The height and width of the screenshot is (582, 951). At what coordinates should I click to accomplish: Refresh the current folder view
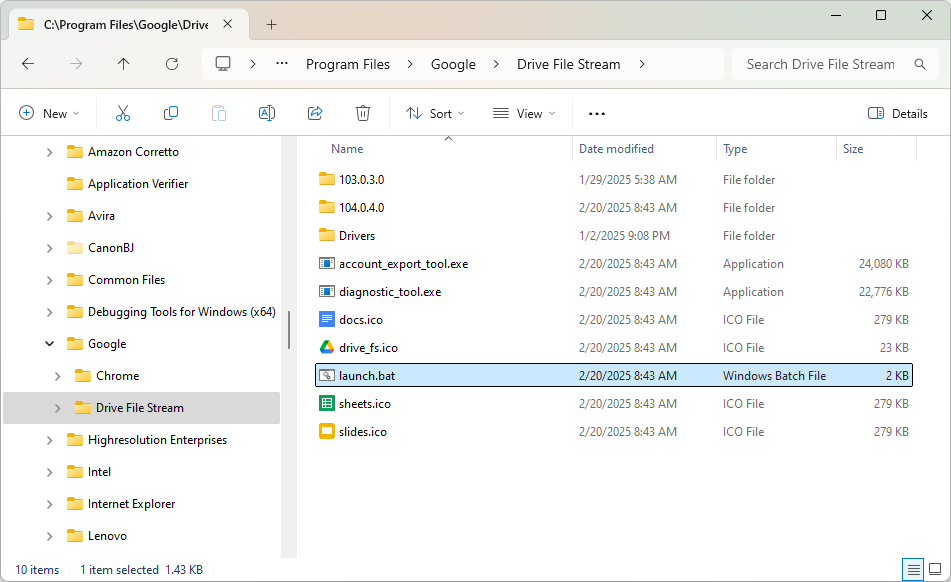172,64
